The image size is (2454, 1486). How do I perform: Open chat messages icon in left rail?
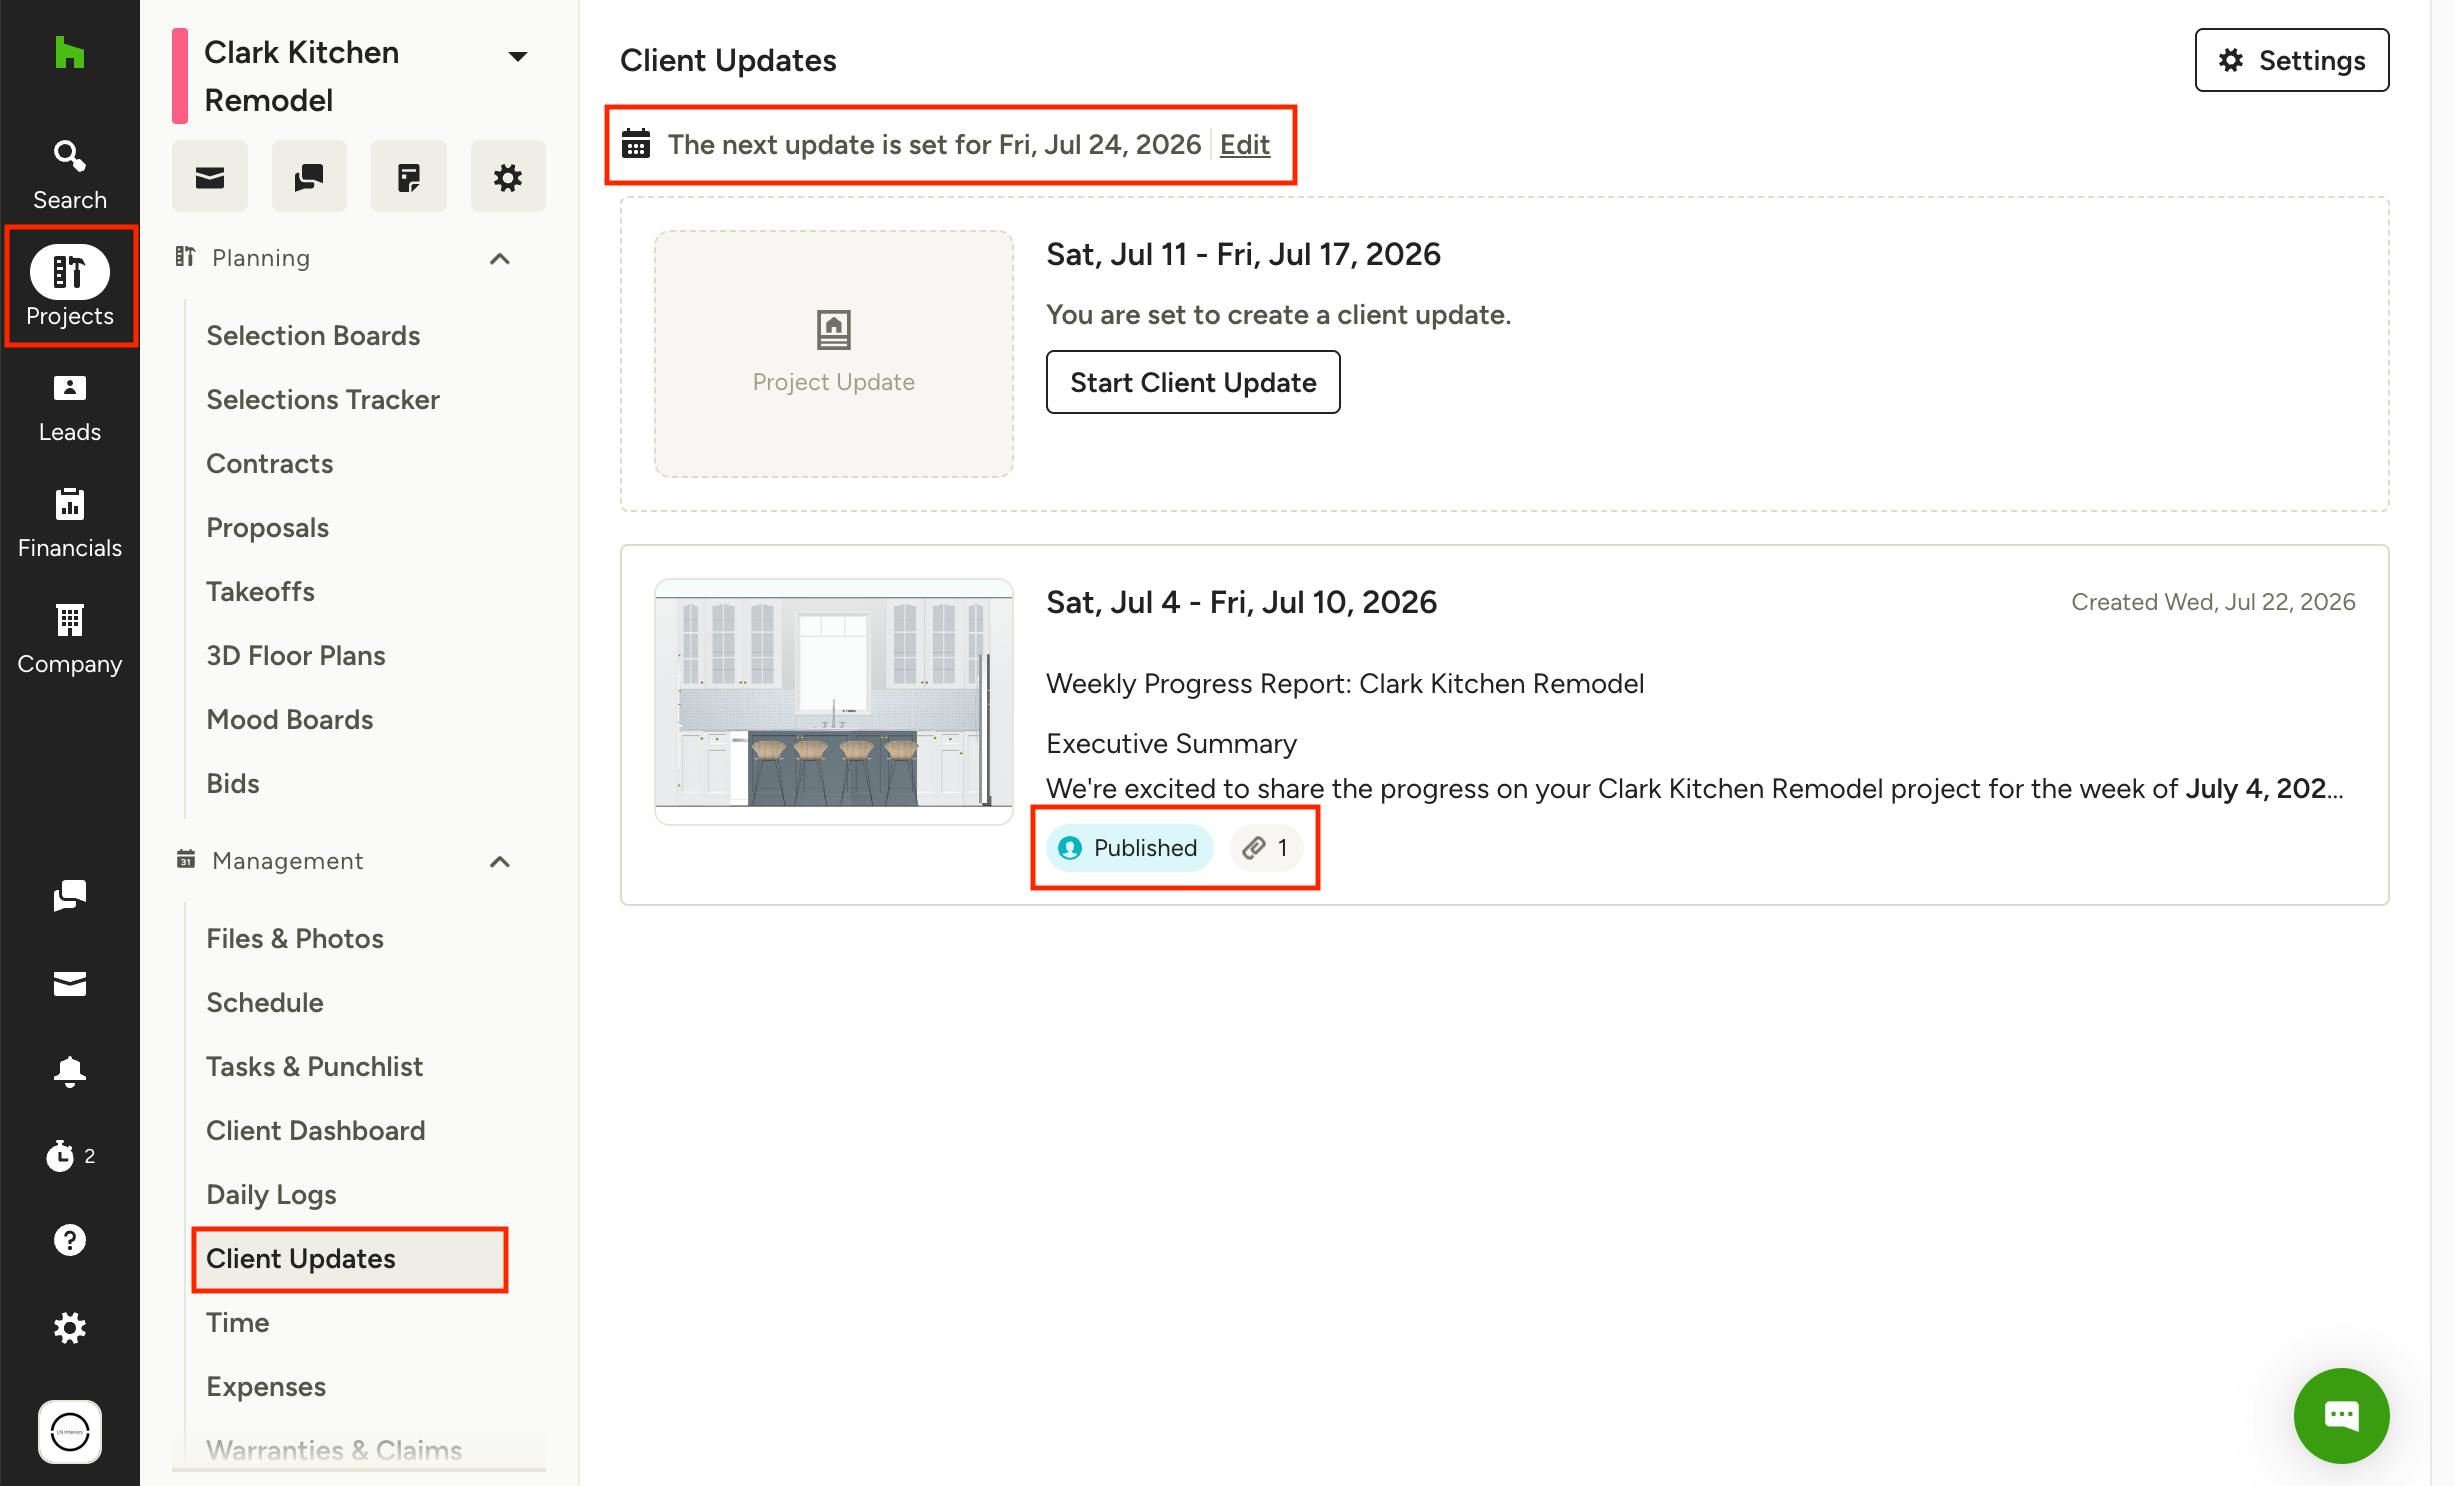[x=69, y=895]
